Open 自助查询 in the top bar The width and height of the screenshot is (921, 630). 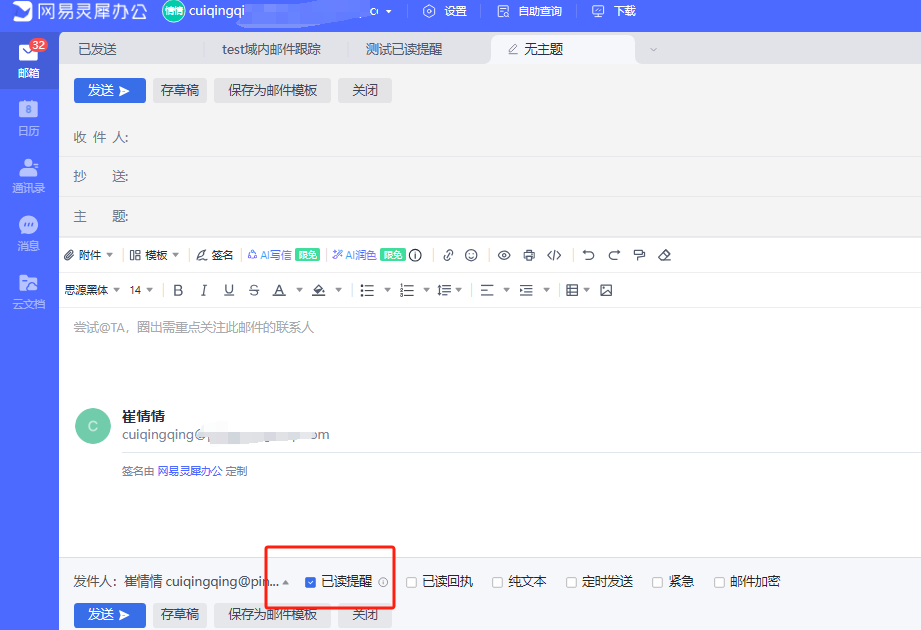[529, 11]
